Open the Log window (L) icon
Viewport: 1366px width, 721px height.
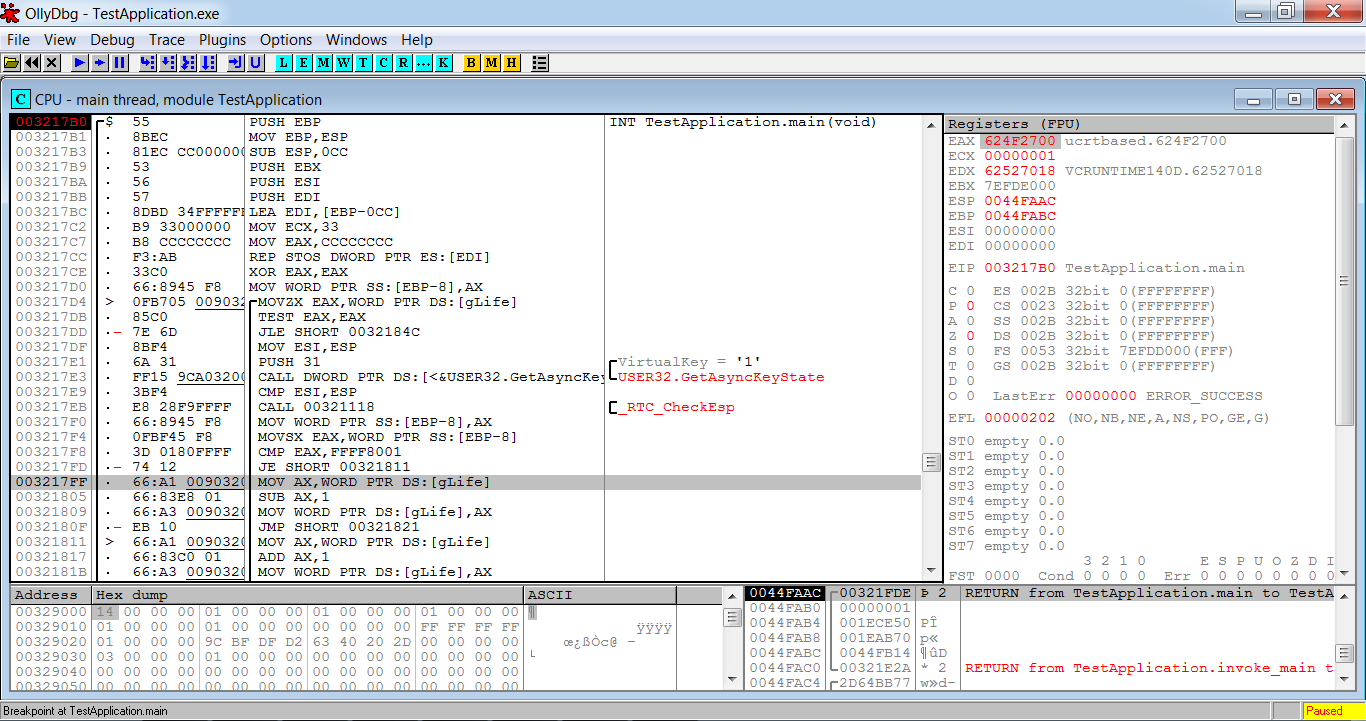click(x=284, y=63)
